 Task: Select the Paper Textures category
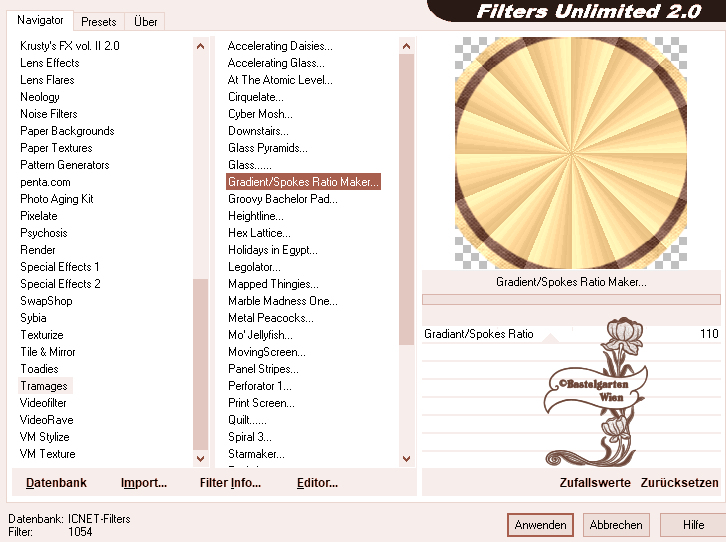pos(56,148)
